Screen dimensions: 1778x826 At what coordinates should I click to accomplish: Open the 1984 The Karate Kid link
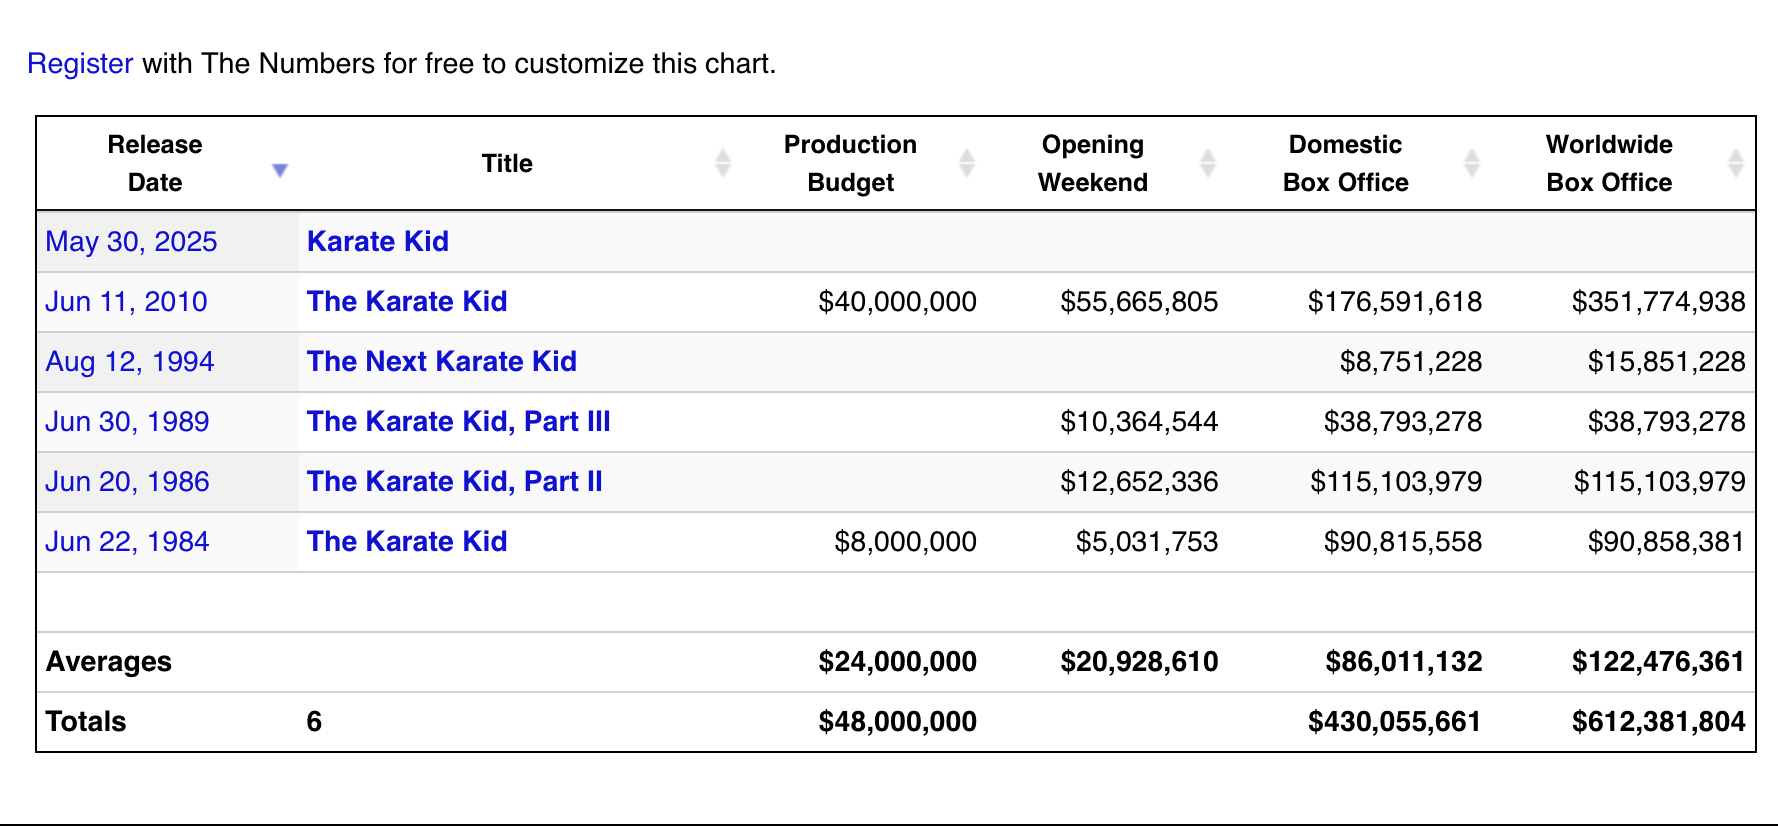pyautogui.click(x=407, y=542)
